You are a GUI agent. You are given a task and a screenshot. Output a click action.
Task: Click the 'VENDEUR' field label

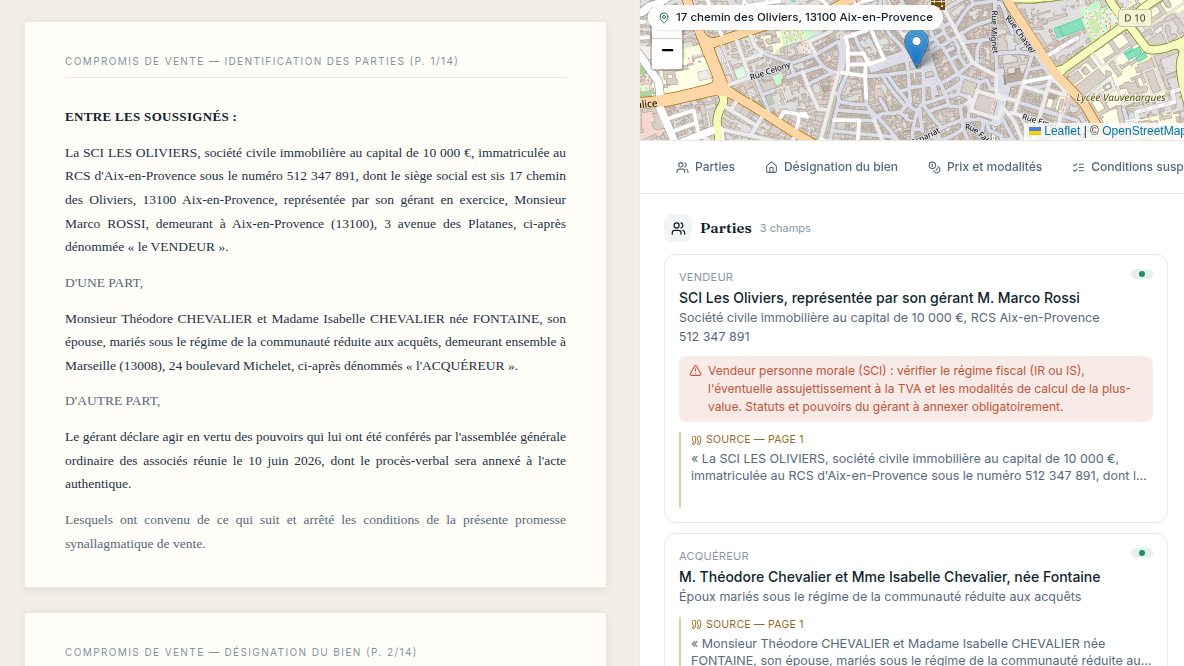[706, 277]
